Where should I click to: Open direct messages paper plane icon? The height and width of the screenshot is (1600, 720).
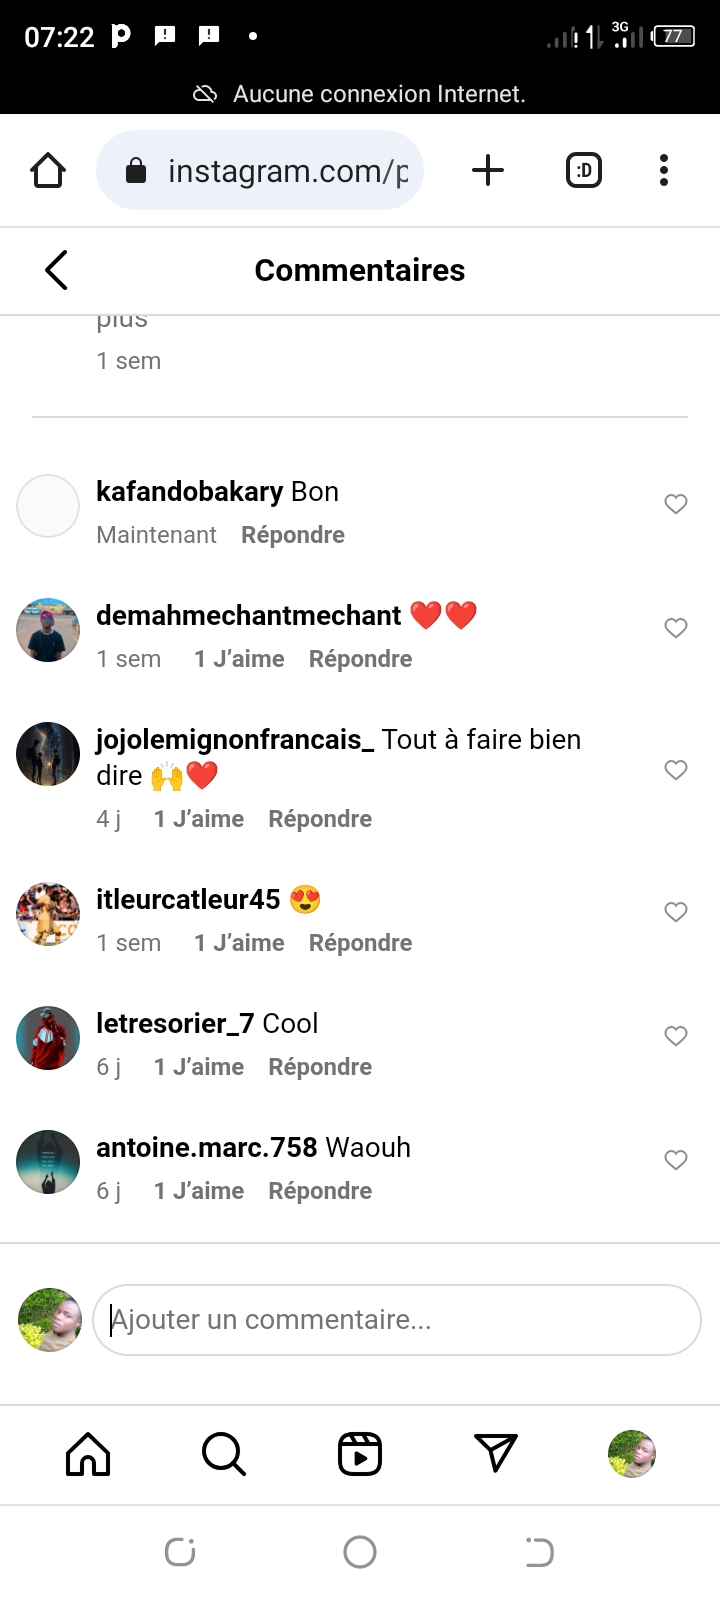(x=495, y=1454)
